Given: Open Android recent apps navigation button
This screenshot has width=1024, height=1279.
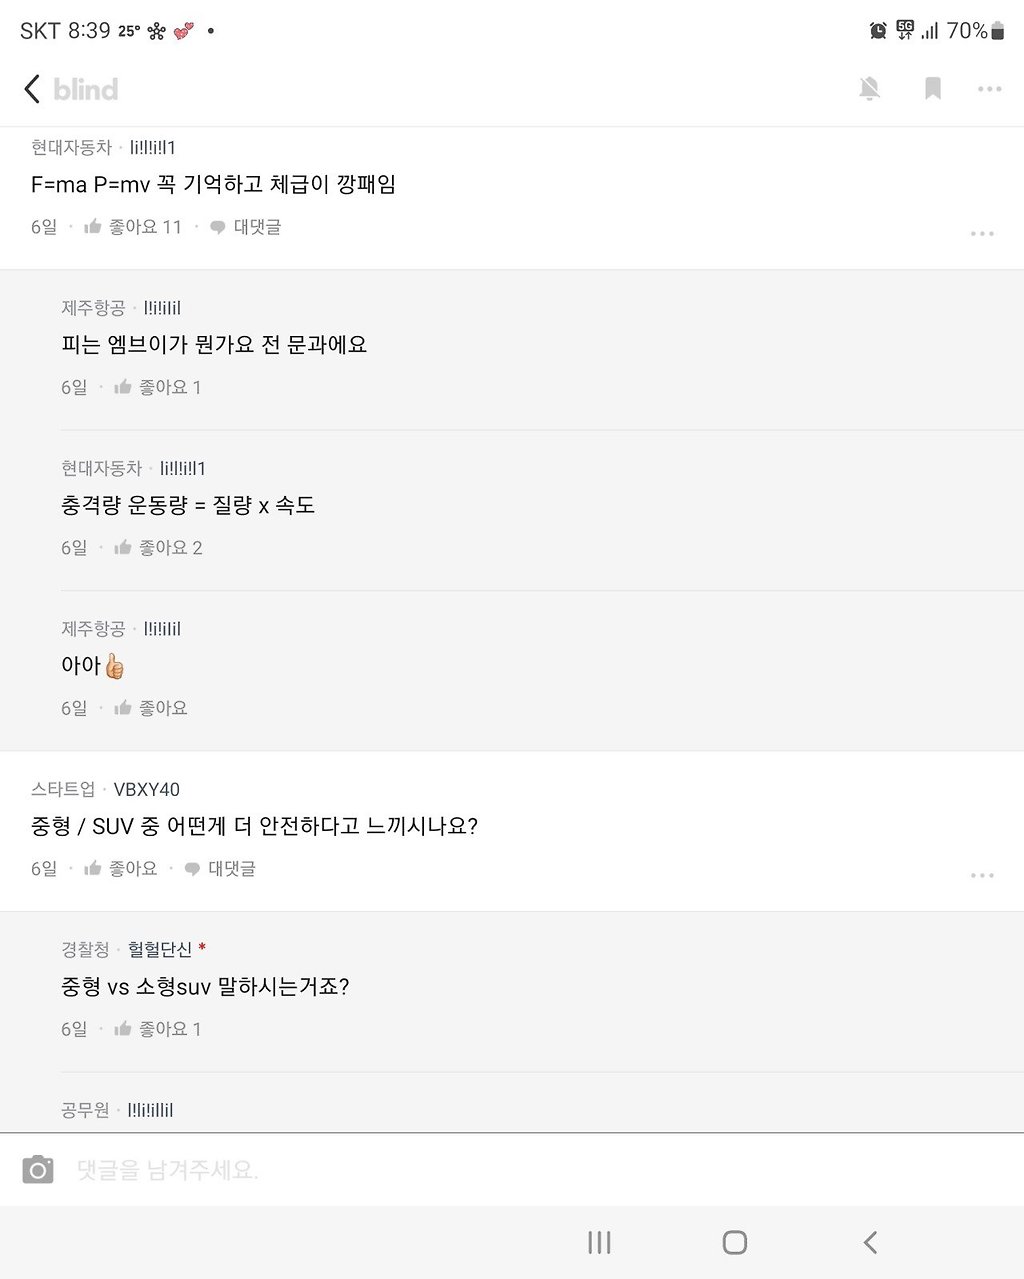Looking at the screenshot, I should tap(599, 1243).
